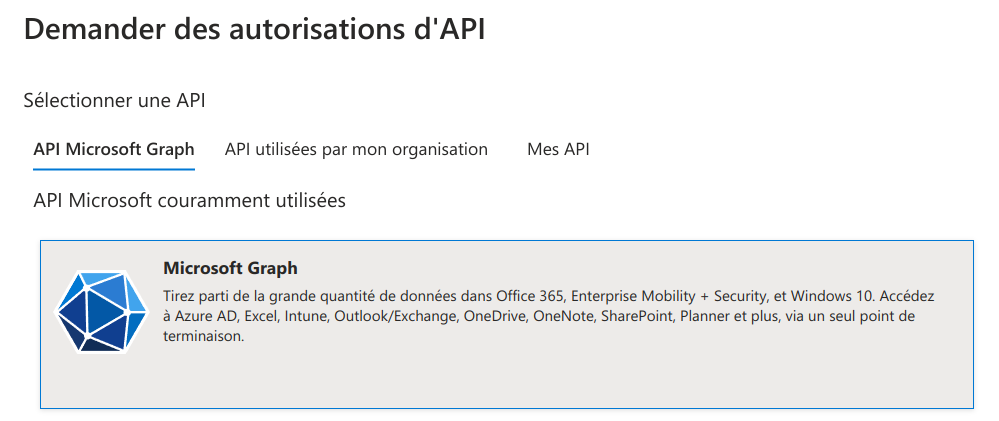Click the Microsoft Graph polyhedron icon
999x421 pixels.
(x=102, y=311)
